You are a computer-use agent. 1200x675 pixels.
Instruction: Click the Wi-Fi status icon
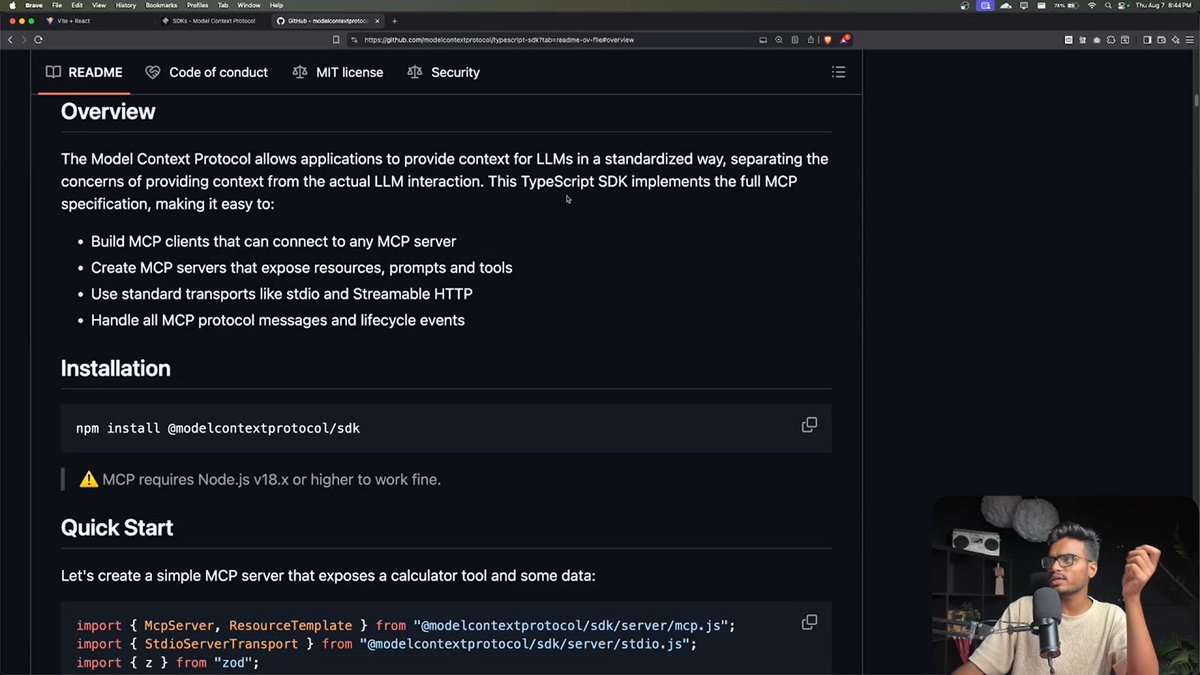[1092, 5]
